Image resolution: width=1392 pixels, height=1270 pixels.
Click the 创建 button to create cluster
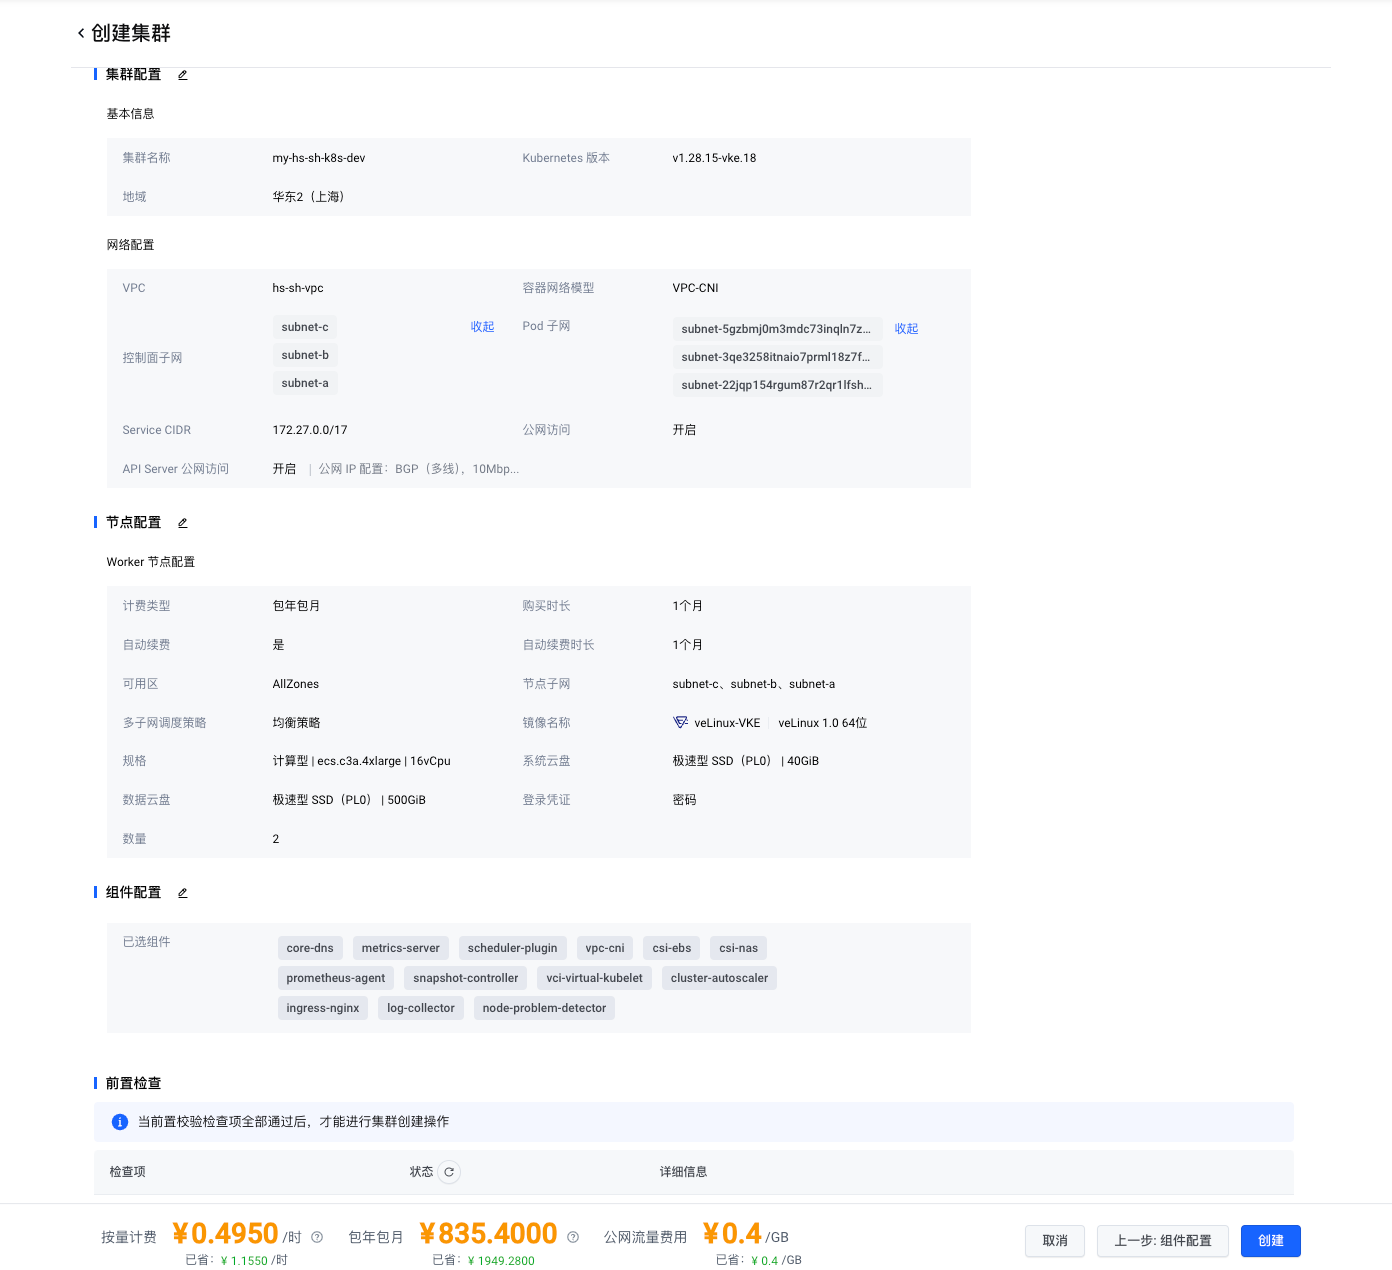click(1270, 1241)
